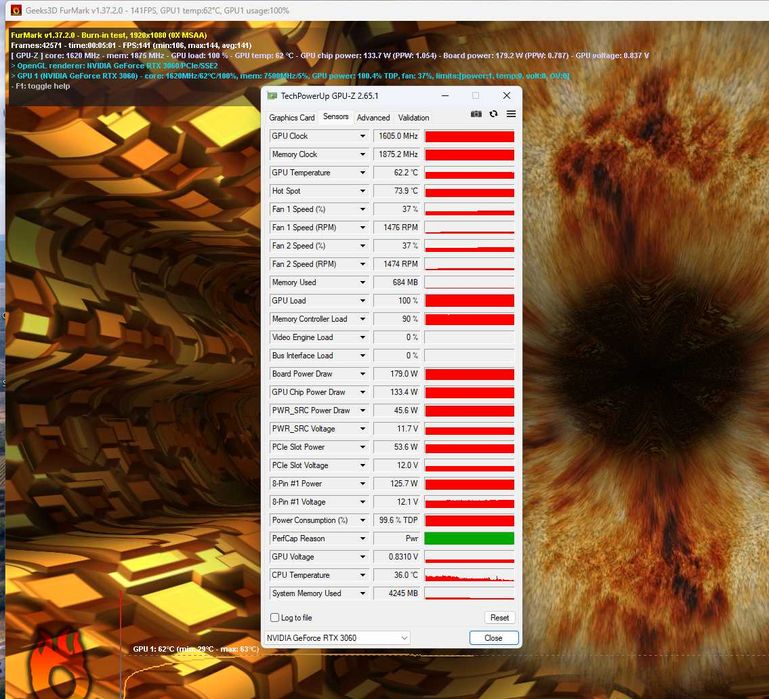Click the FurMark 'F1: toggle help' text

click(41, 86)
